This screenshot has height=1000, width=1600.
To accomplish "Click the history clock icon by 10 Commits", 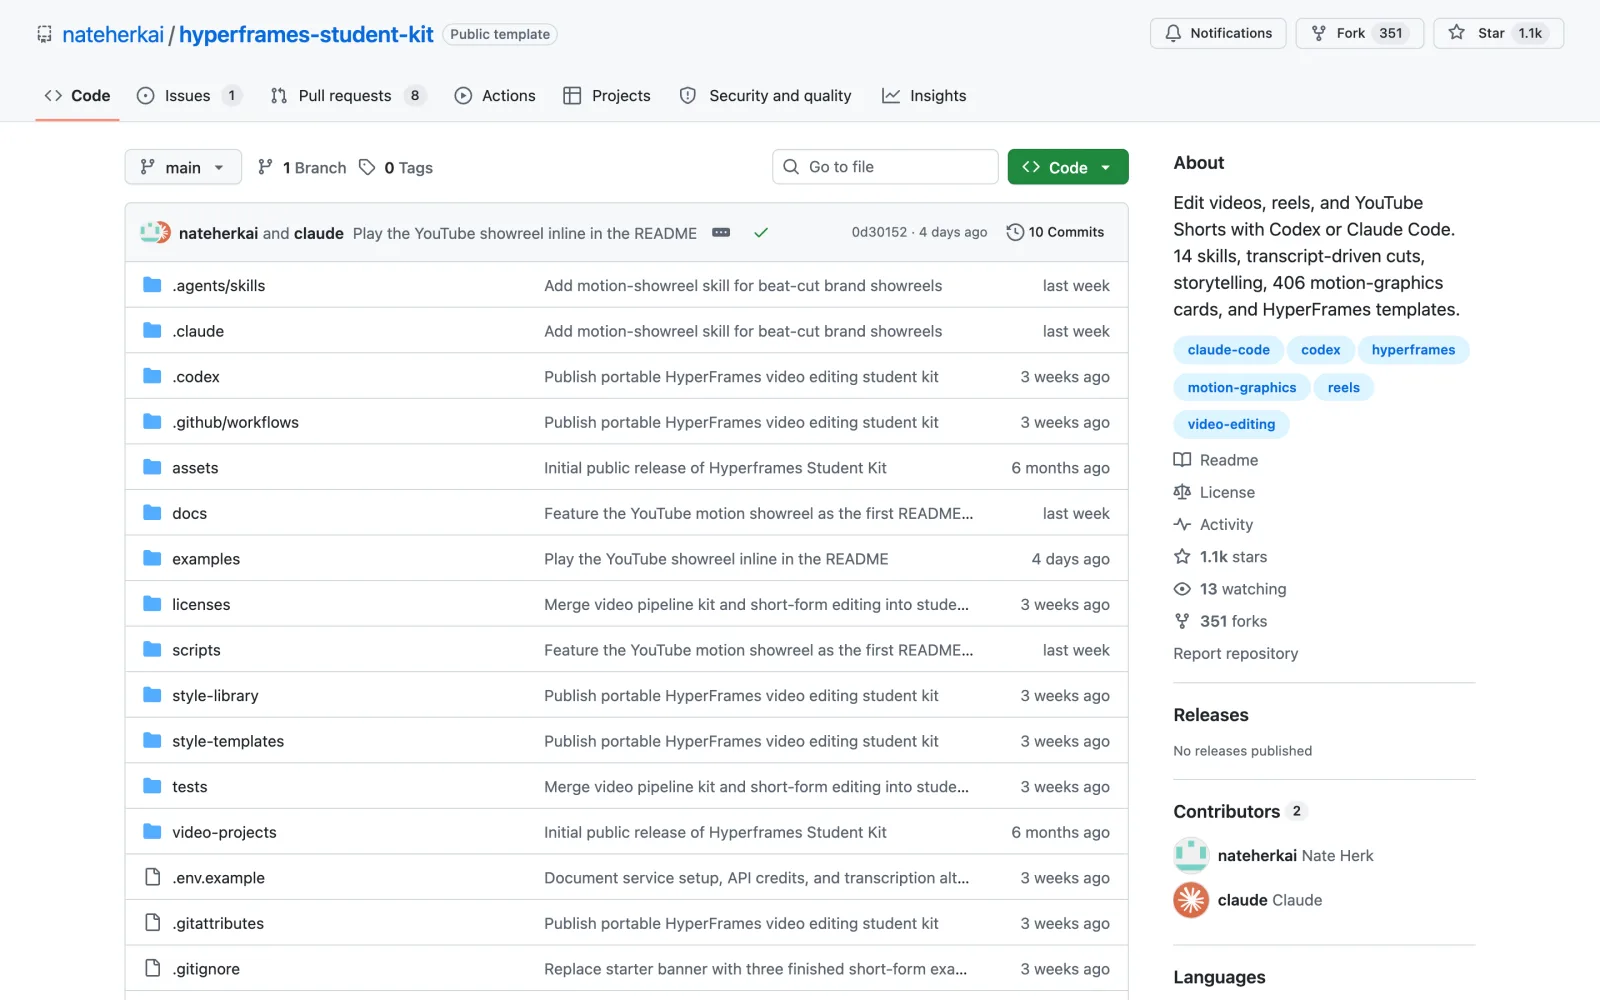I will (x=1015, y=232).
